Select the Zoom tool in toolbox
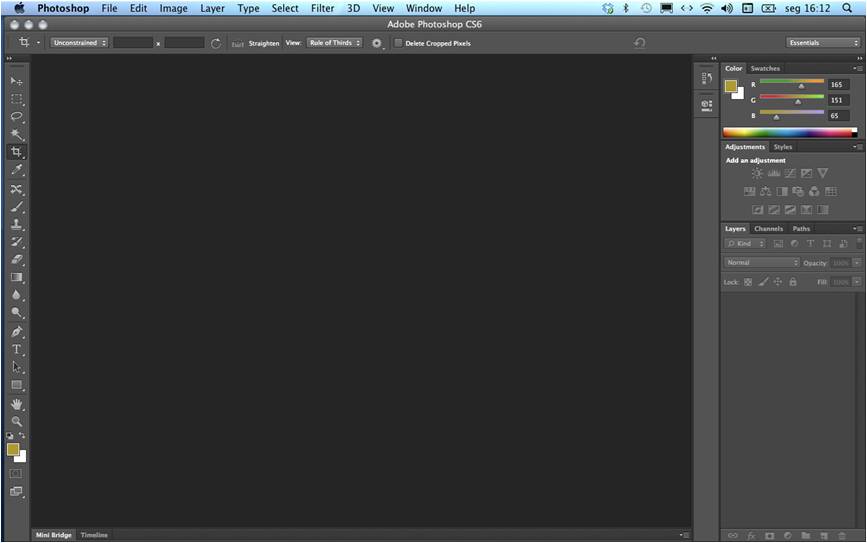This screenshot has height=543, width=867. coord(17,421)
